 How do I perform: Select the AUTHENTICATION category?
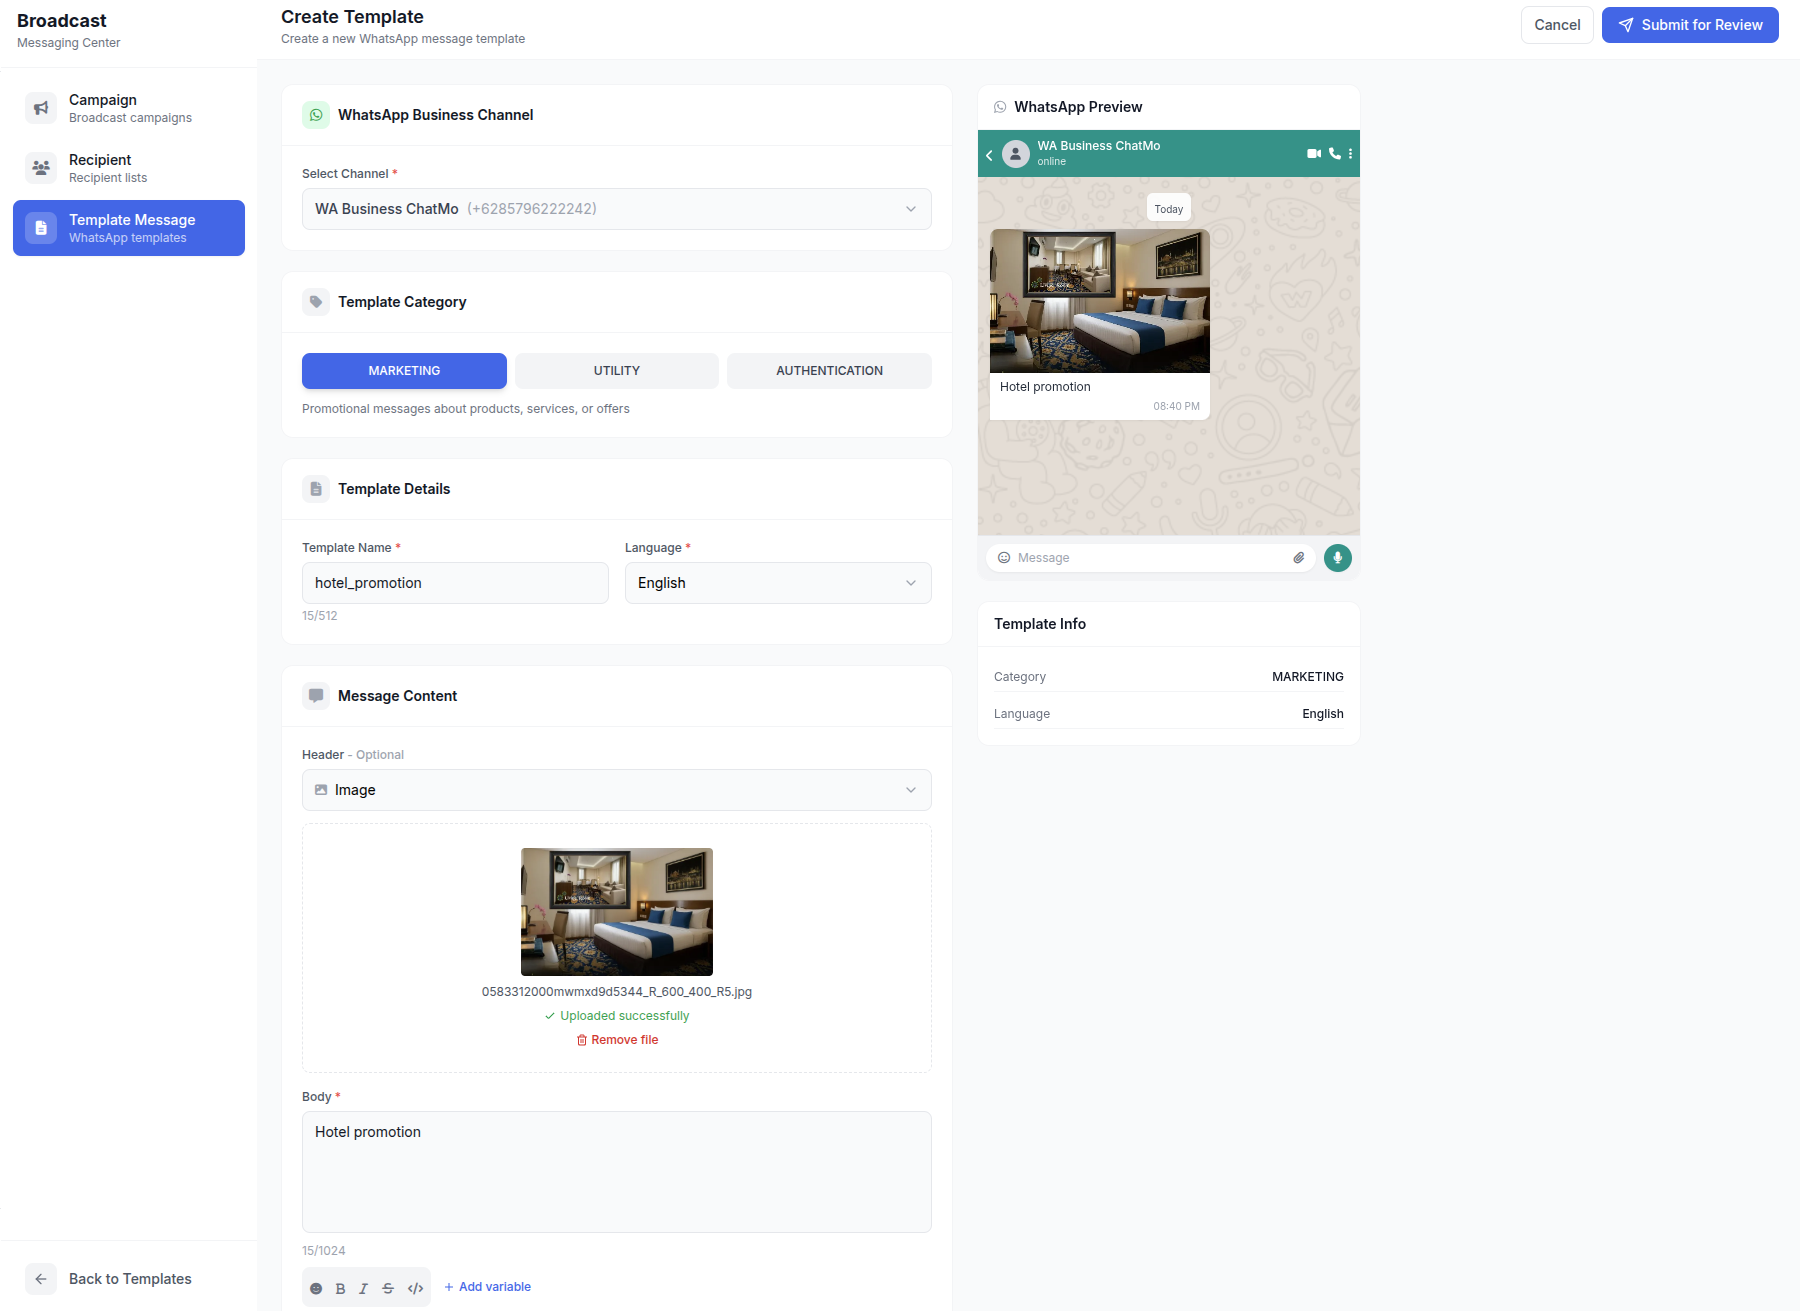tap(830, 371)
